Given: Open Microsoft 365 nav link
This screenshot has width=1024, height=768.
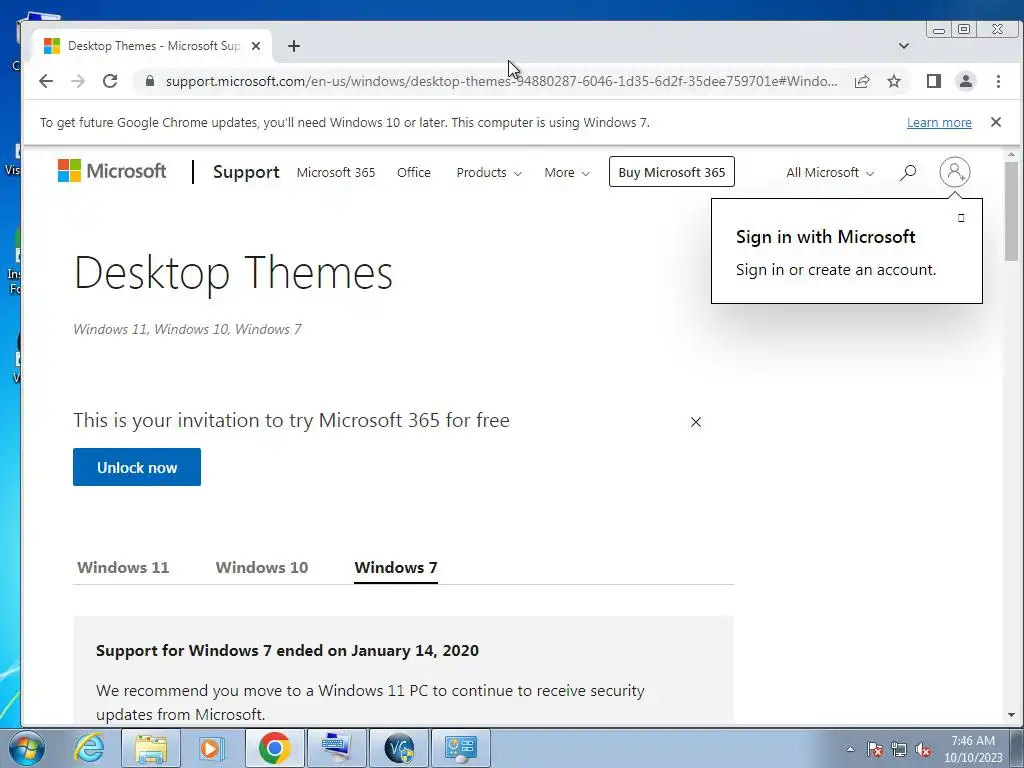Looking at the screenshot, I should [336, 172].
